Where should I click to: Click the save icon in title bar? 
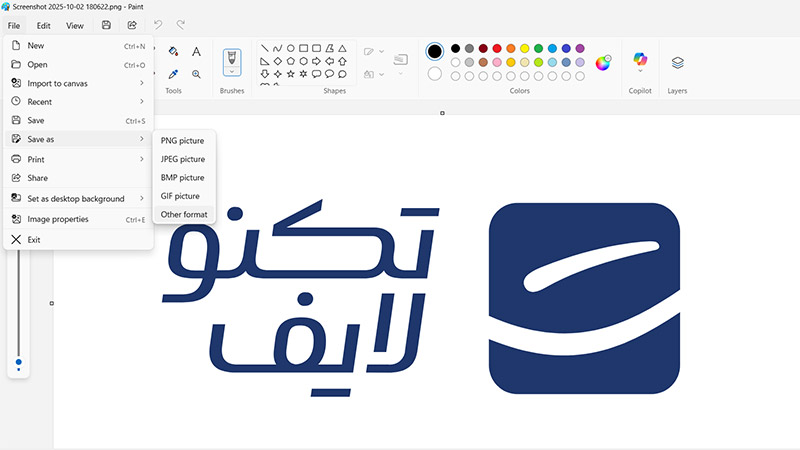click(x=106, y=25)
